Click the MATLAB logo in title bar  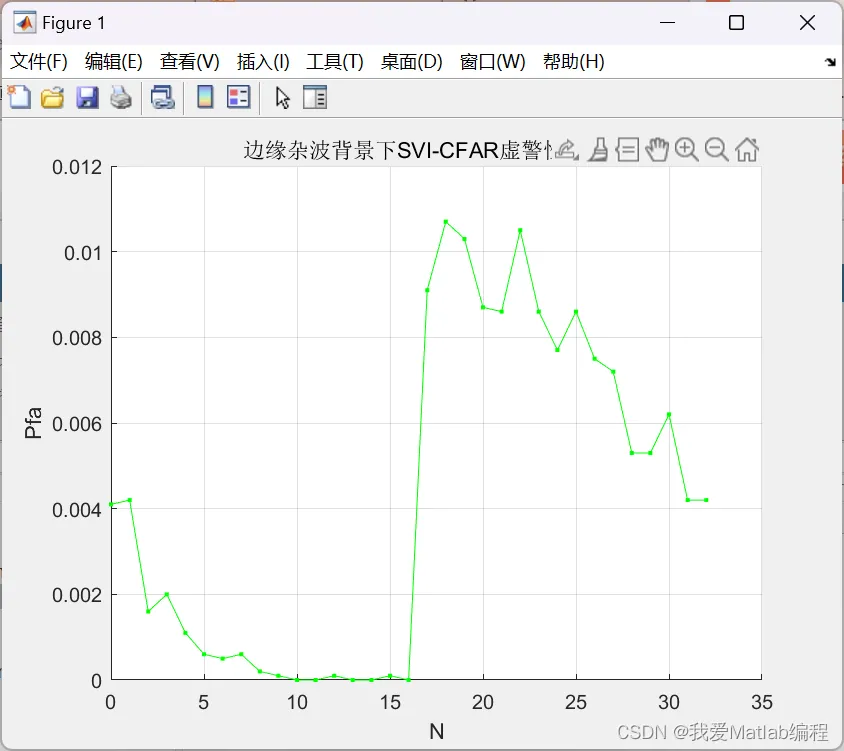[25, 23]
